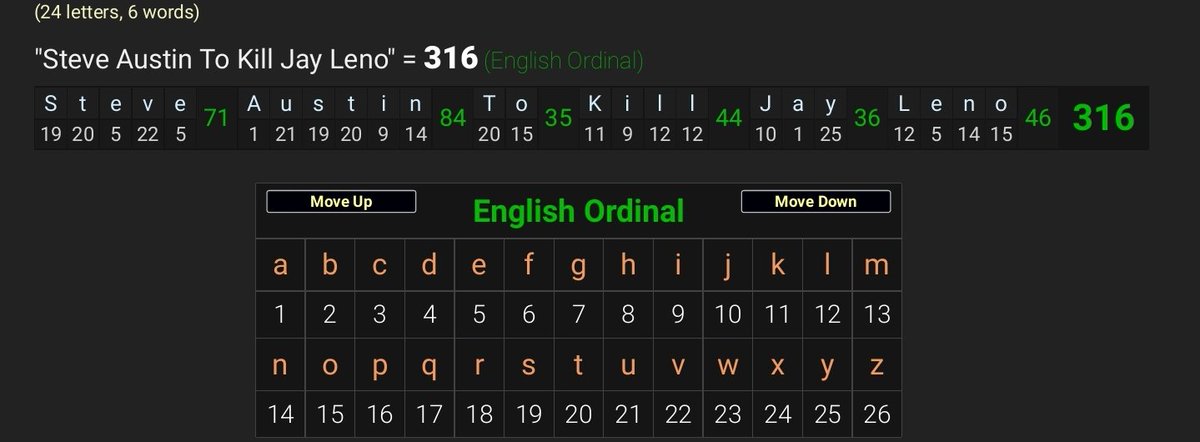The height and width of the screenshot is (442, 1200).
Task: Click value 26 under letter z
Action: [877, 414]
